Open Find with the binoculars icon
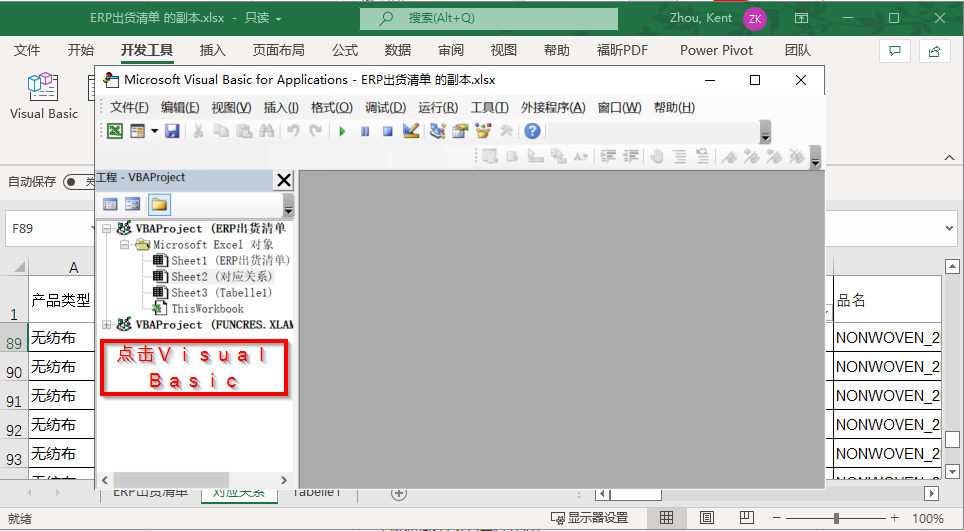 point(266,131)
